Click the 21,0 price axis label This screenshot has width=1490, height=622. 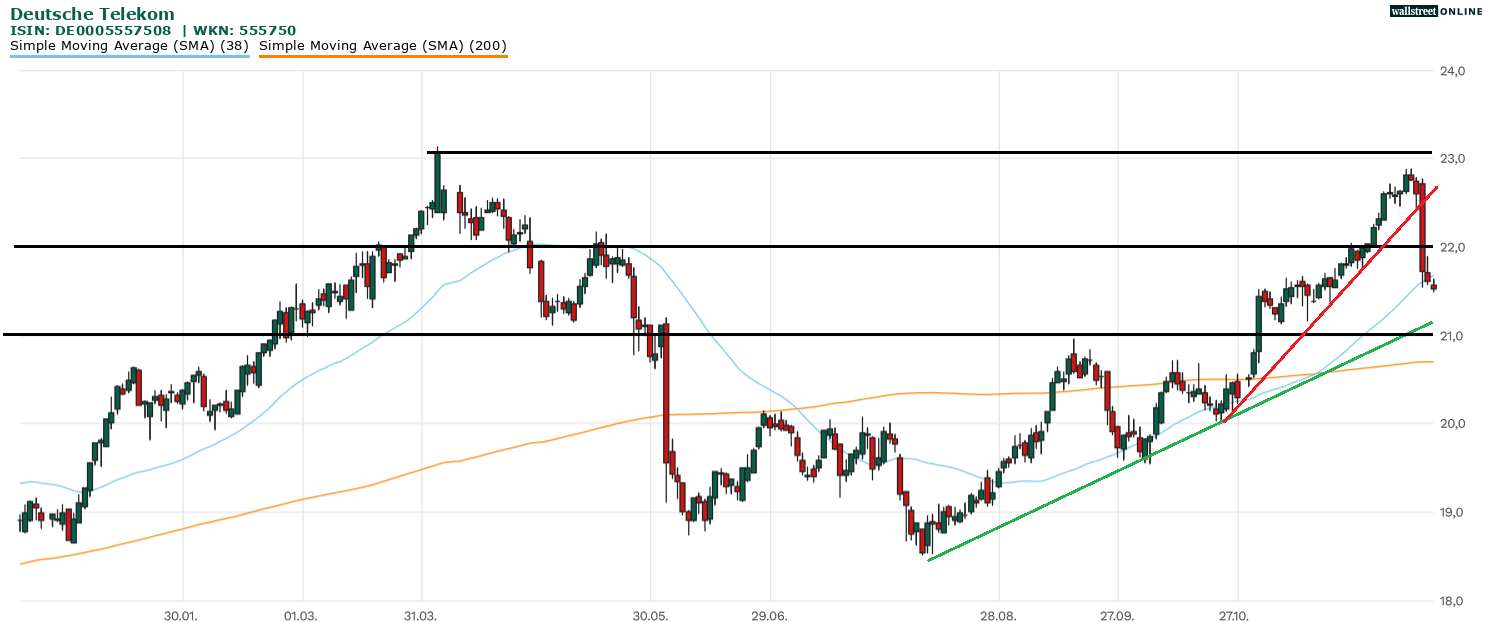pos(1452,336)
